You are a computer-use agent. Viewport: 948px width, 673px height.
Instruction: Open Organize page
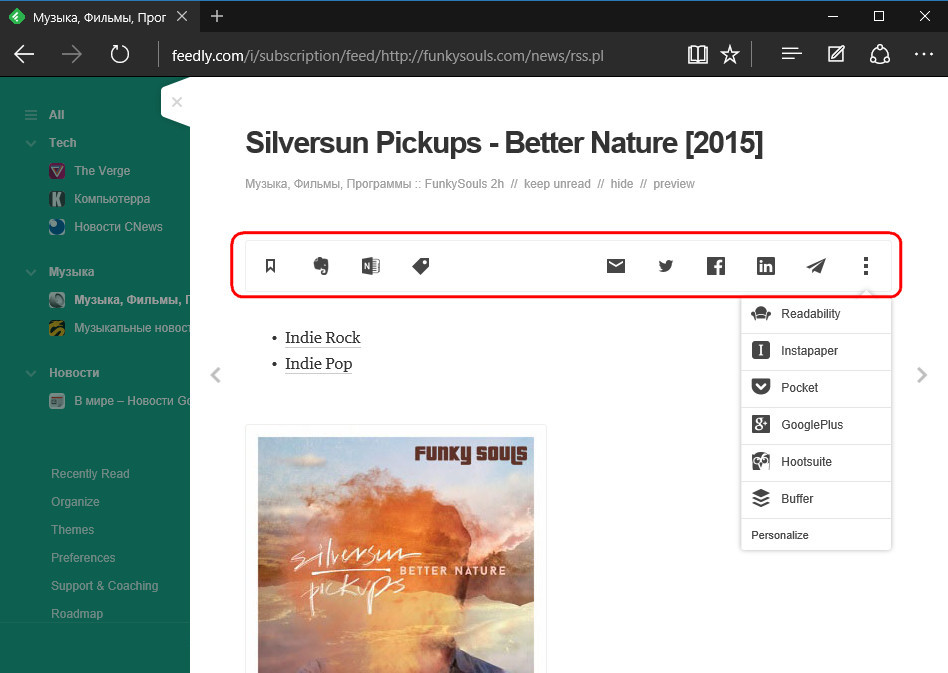coord(75,502)
